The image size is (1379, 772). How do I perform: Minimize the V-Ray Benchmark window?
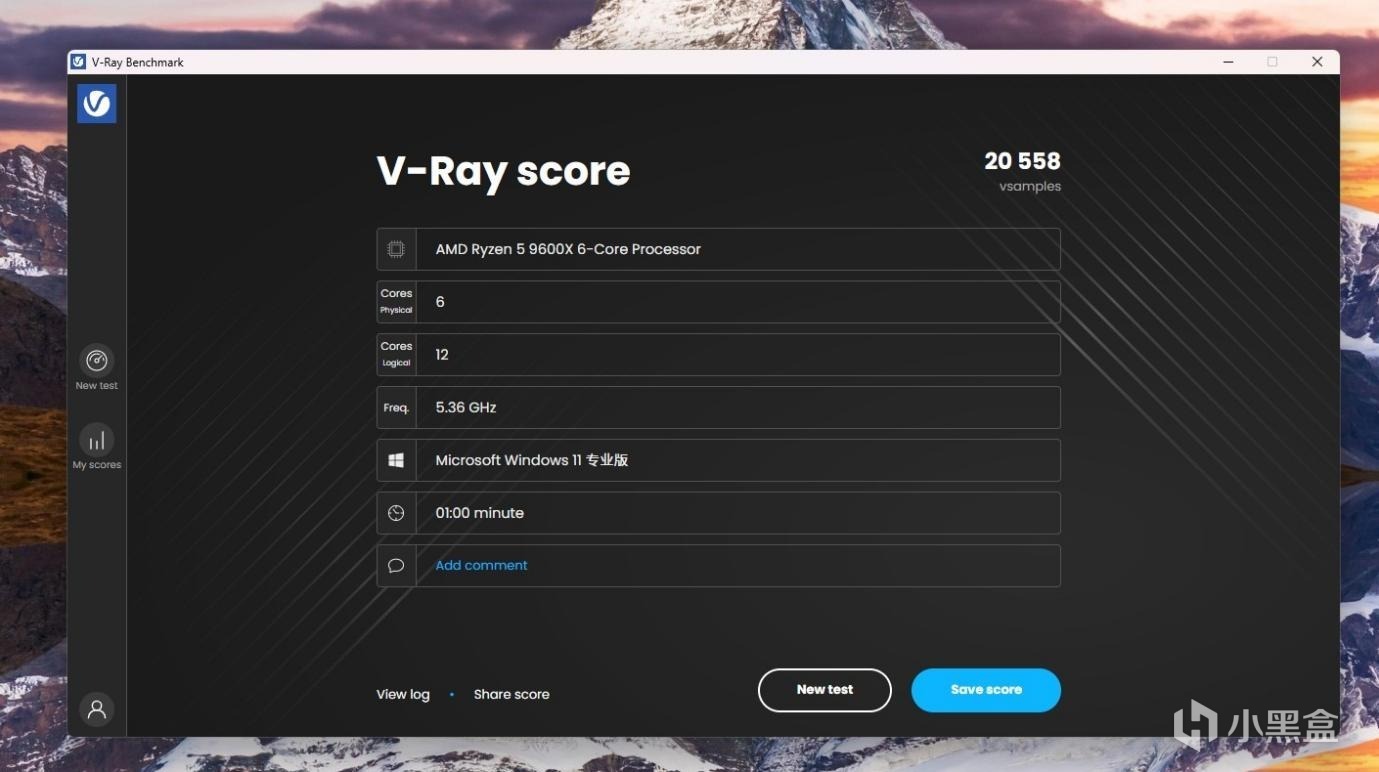click(1228, 62)
